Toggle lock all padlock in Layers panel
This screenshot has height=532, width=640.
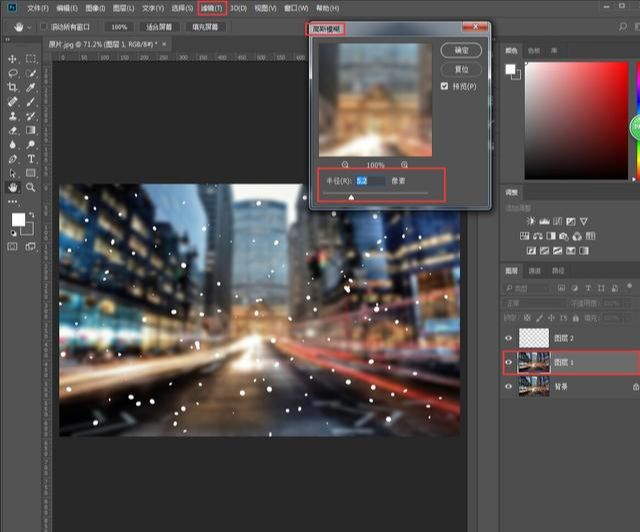[576, 318]
